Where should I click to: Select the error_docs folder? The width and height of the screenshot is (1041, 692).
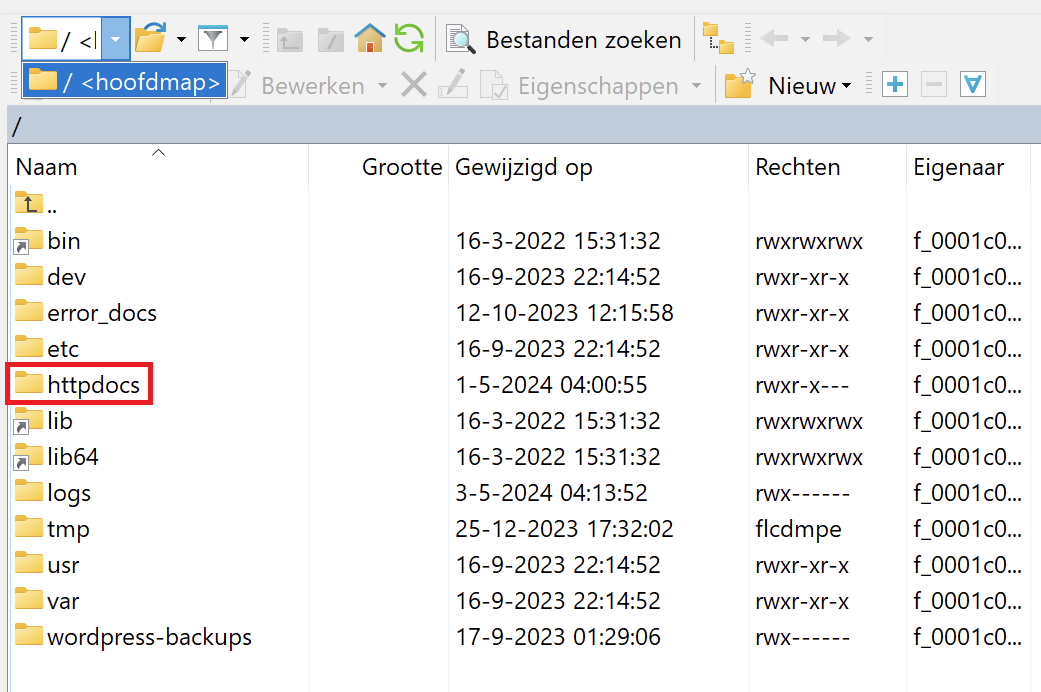pos(101,313)
